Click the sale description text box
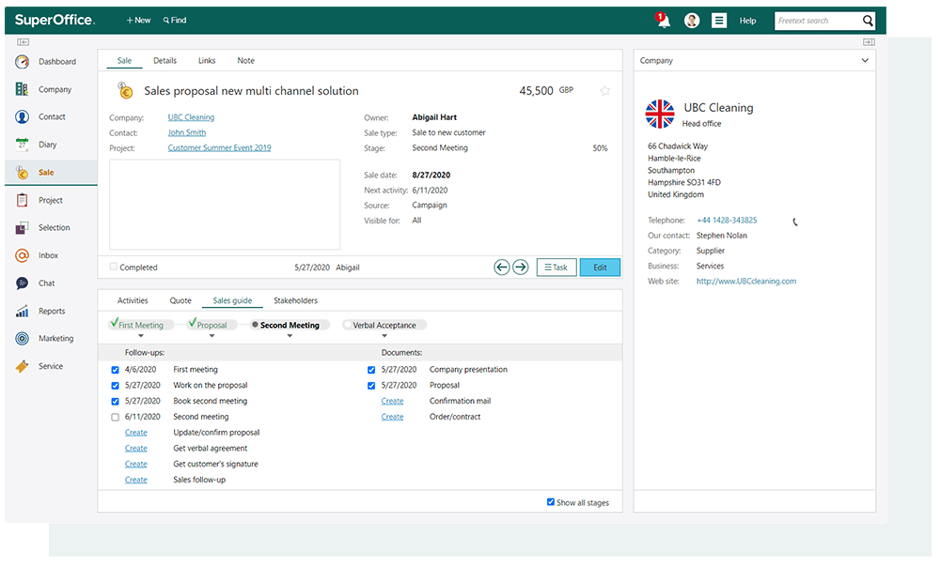The height and width of the screenshot is (566, 940). click(225, 204)
